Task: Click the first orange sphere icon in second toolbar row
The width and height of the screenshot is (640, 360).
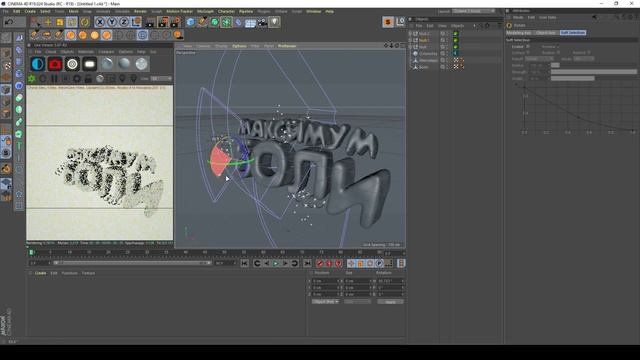Action: tap(71, 36)
